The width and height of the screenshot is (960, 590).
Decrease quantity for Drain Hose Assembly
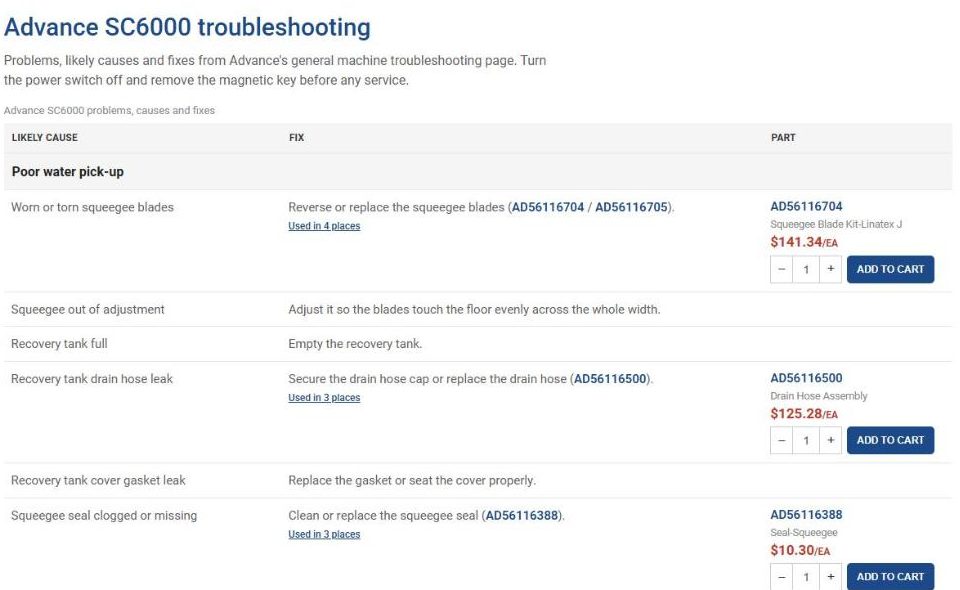[x=782, y=441]
